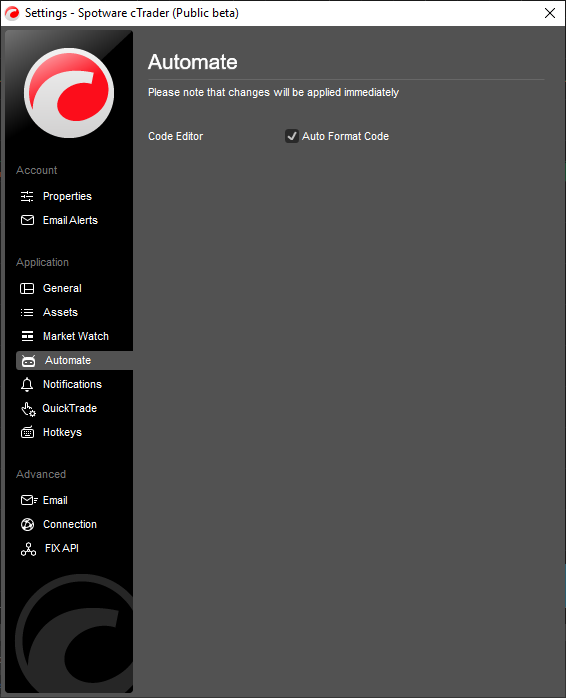Click the Properties sliders icon

[x=27, y=196]
